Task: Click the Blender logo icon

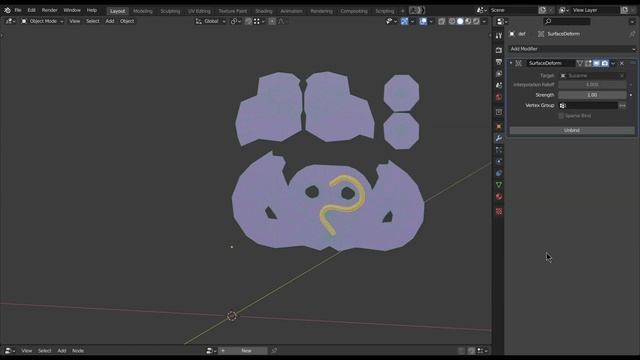Action: click(7, 10)
